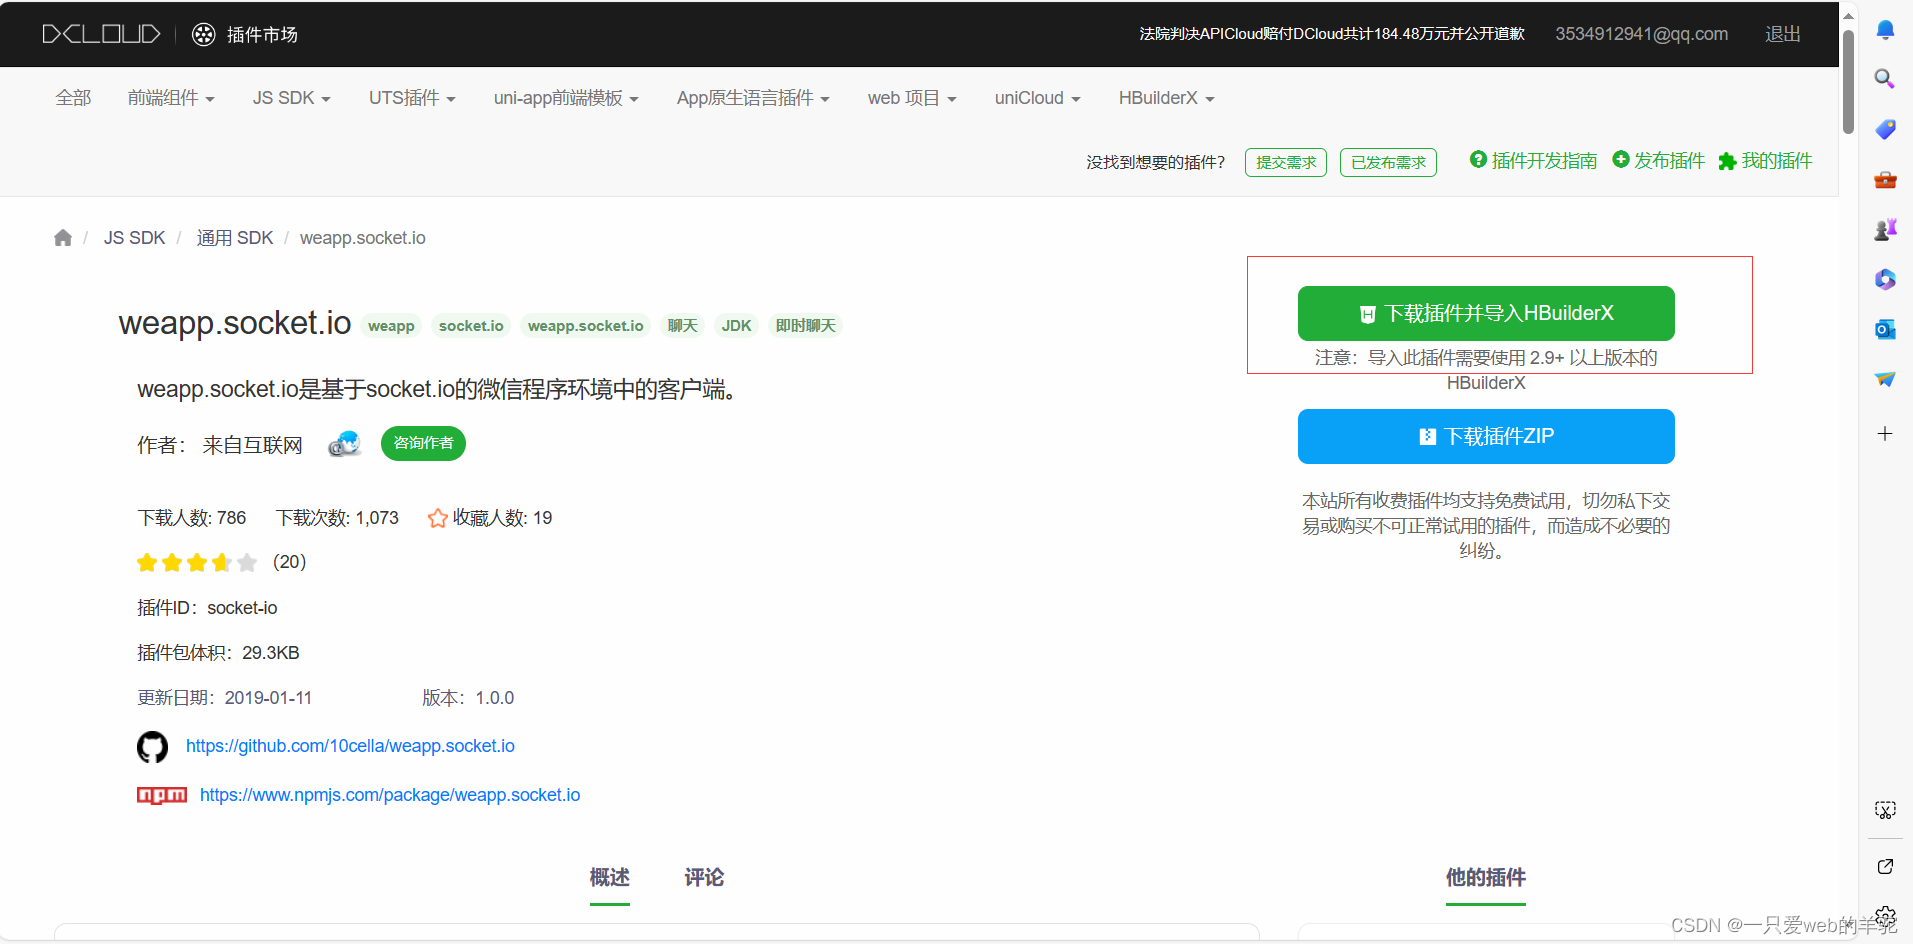Viewport: 1913px width, 944px height.
Task: Open JS SDK breadcrumb link
Action: 135,238
